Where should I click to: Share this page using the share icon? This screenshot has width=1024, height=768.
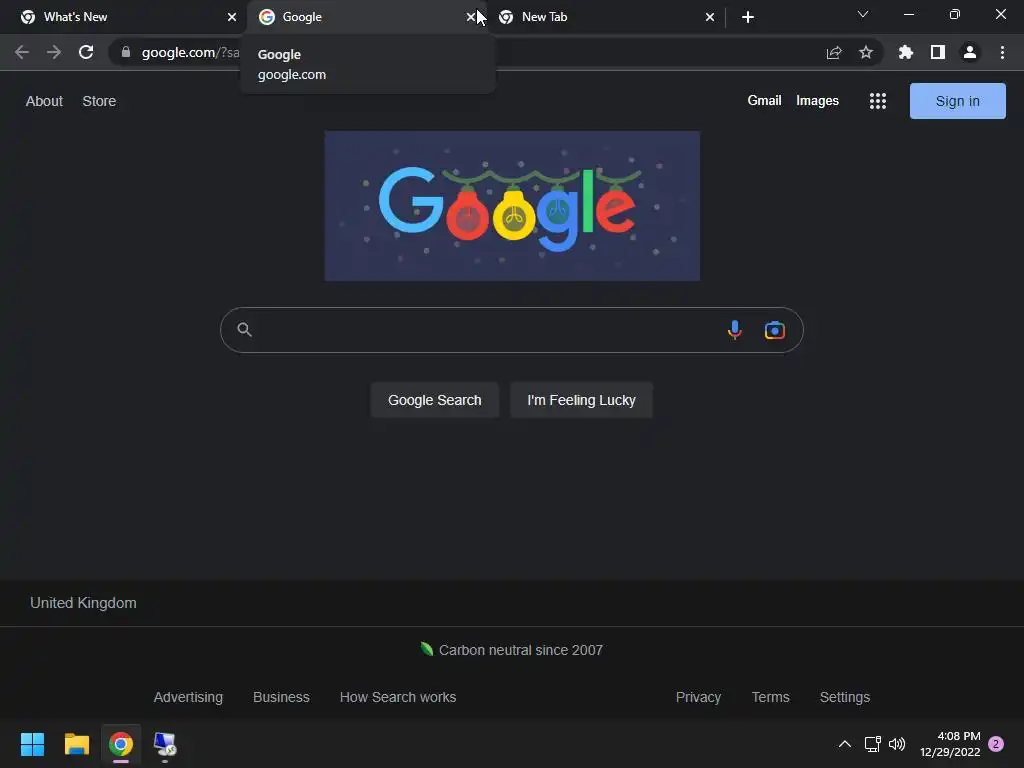(834, 52)
